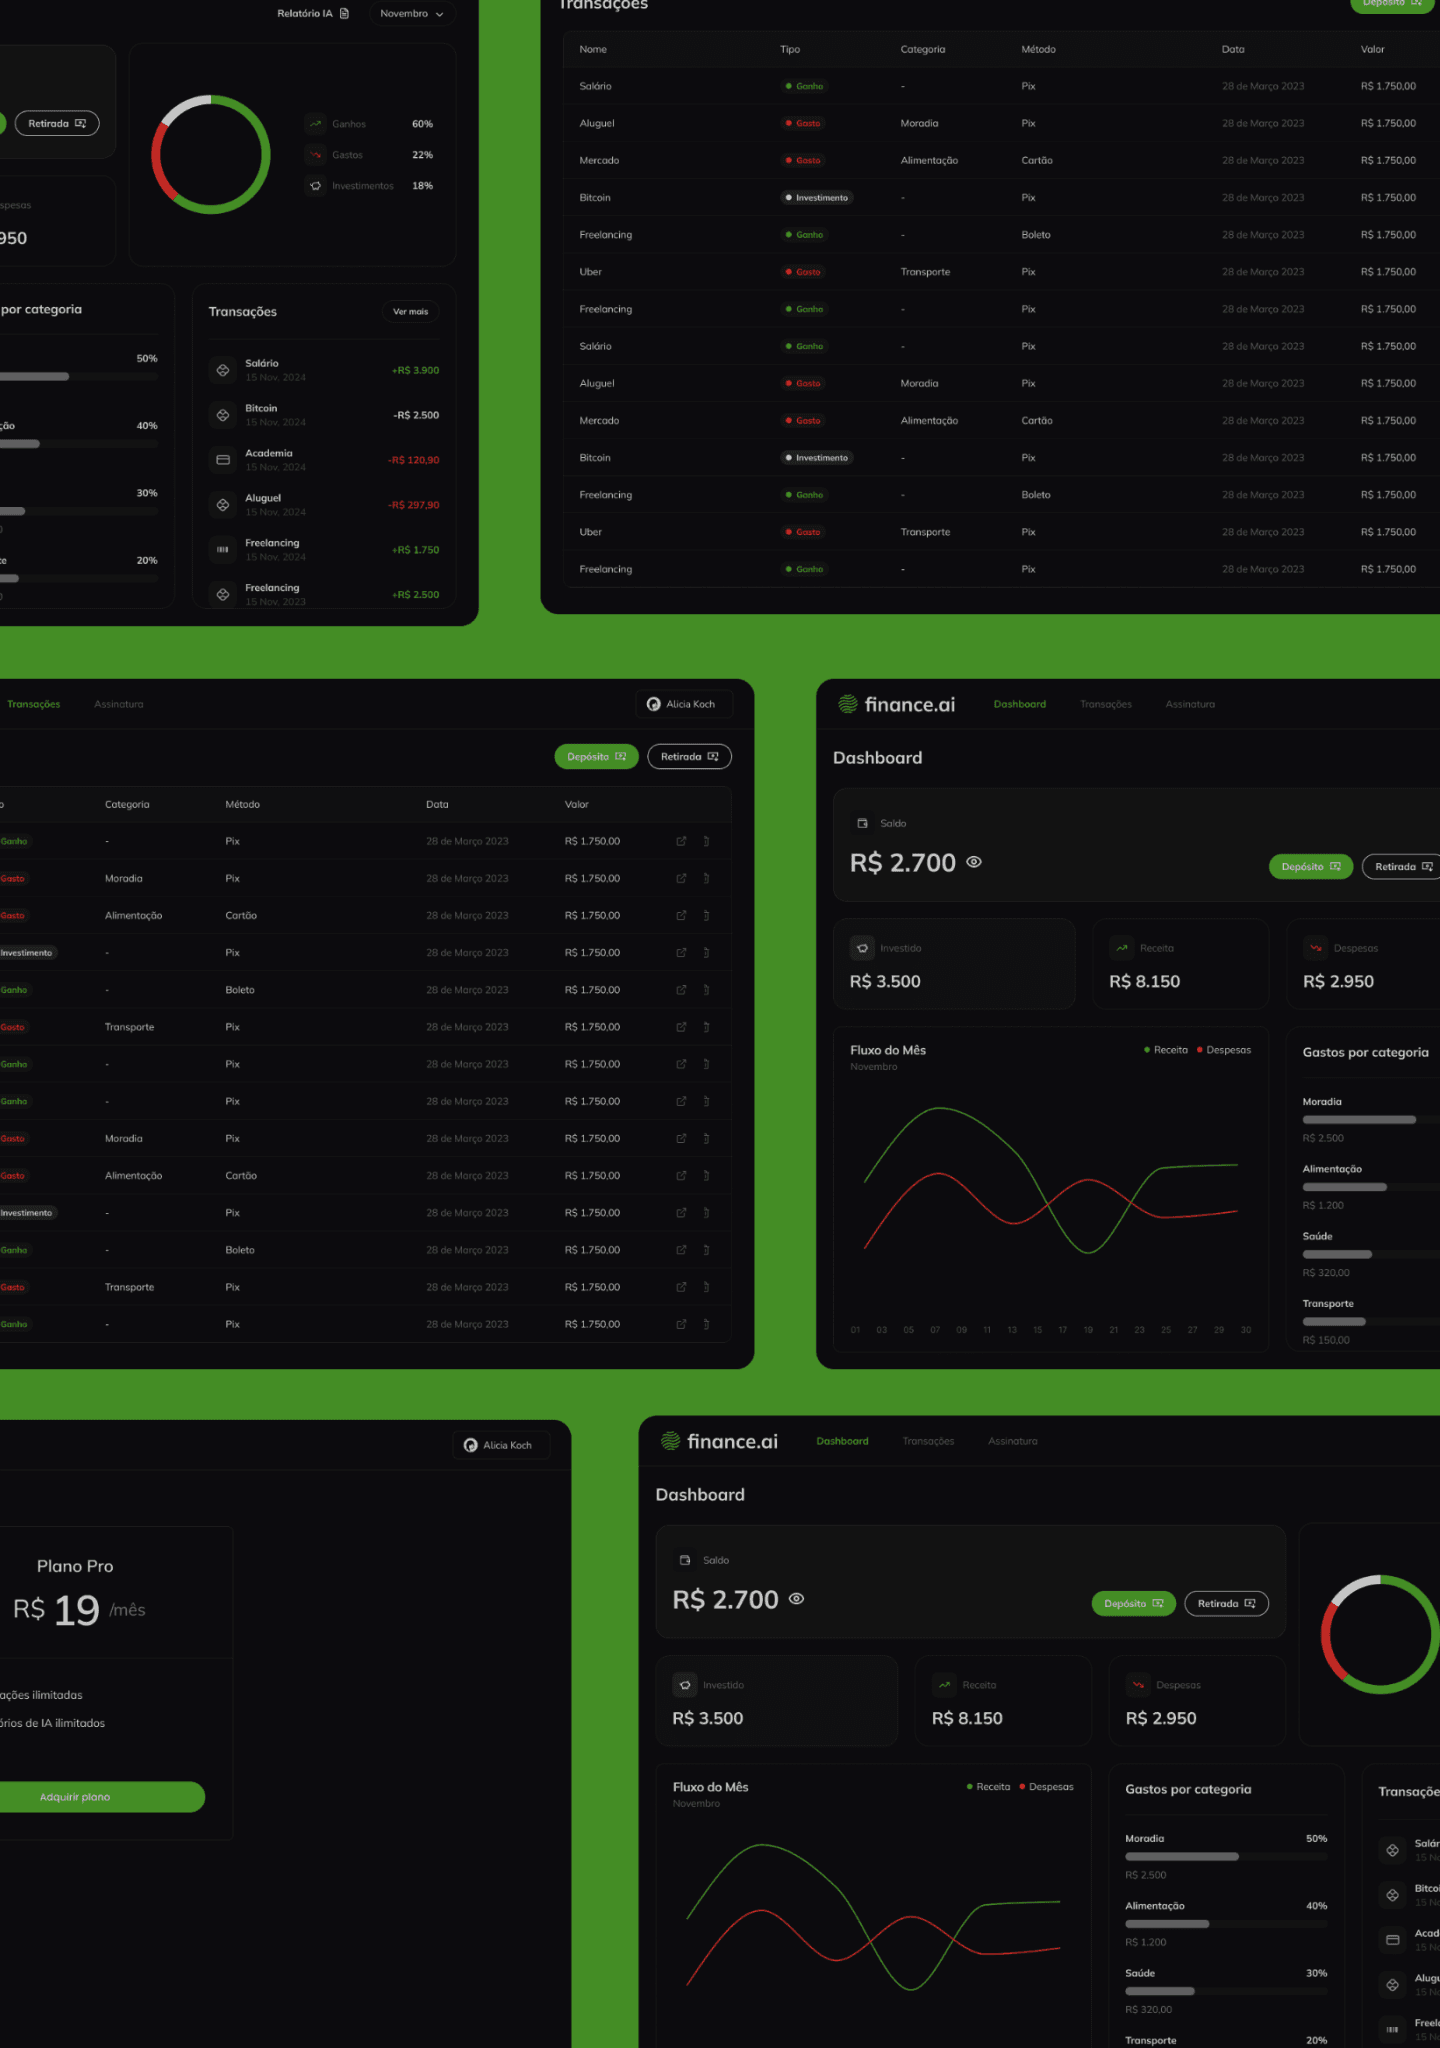Click the Moradia 50% progress bar

click(1227, 1856)
